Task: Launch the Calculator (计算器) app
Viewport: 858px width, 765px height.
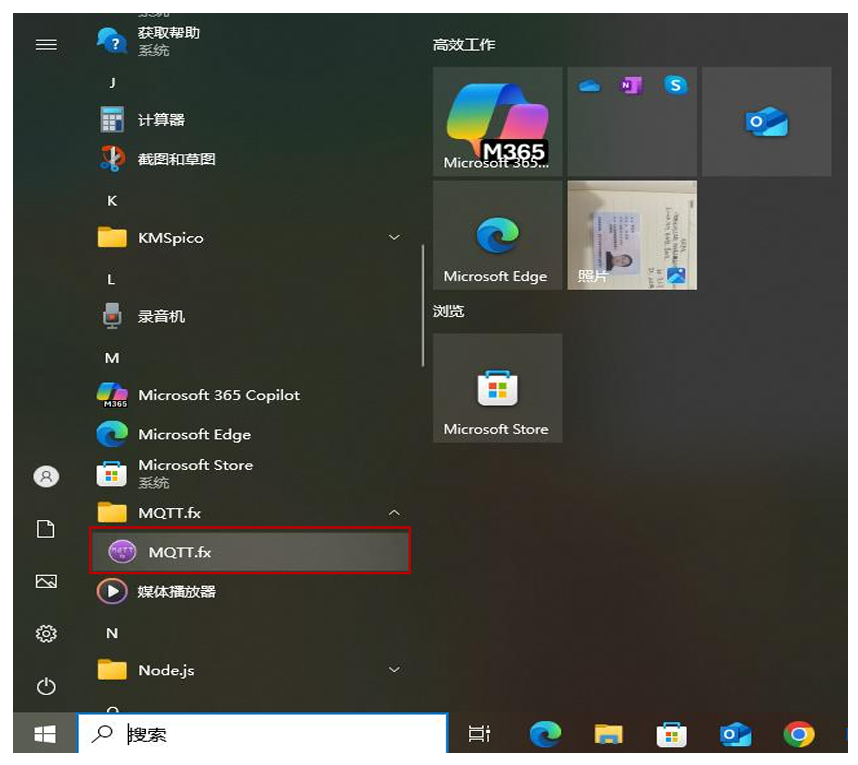Action: 249,119
